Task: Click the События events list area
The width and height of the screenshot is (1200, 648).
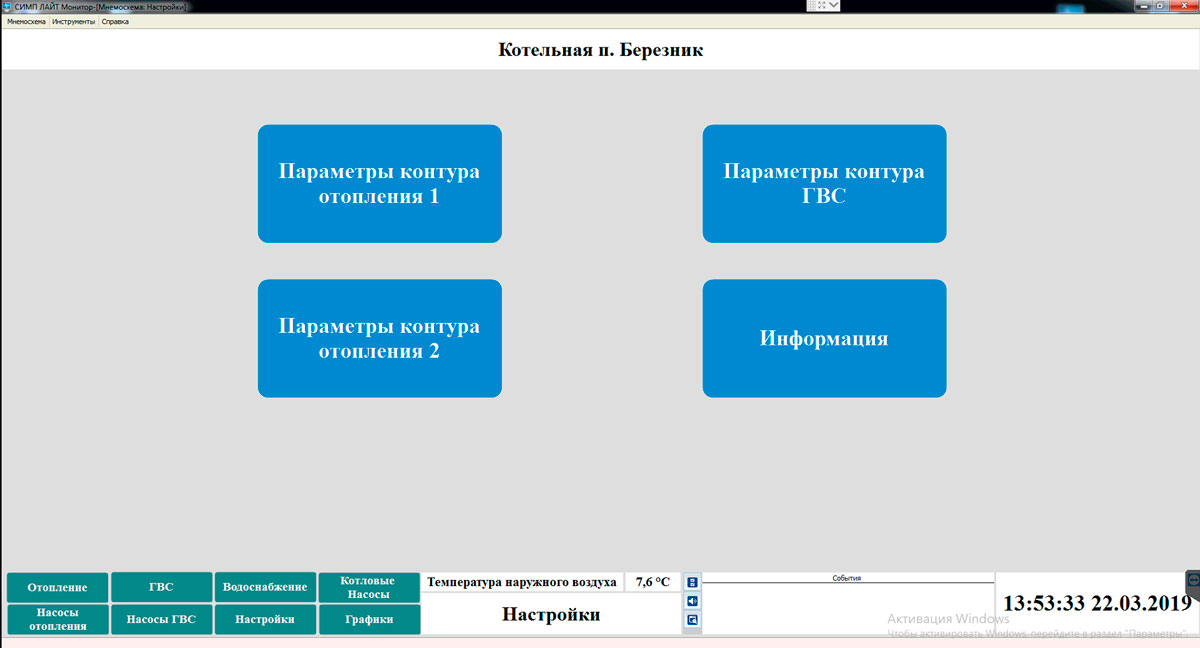Action: coord(847,606)
